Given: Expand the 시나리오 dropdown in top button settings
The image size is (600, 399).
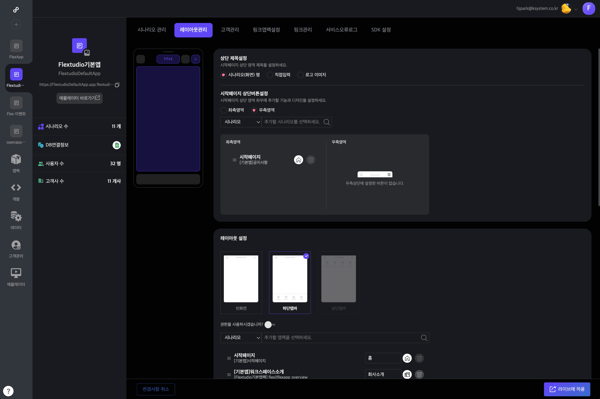Looking at the screenshot, I should [x=241, y=122].
